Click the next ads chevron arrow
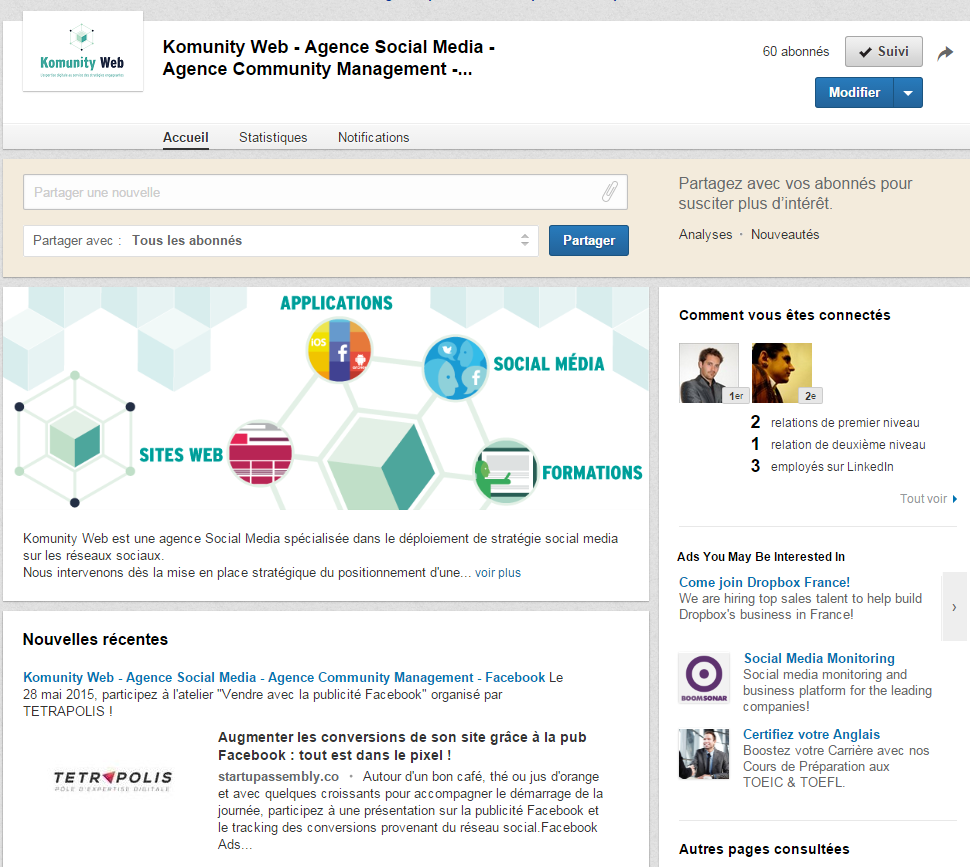Image resolution: width=970 pixels, height=867 pixels. [954, 607]
